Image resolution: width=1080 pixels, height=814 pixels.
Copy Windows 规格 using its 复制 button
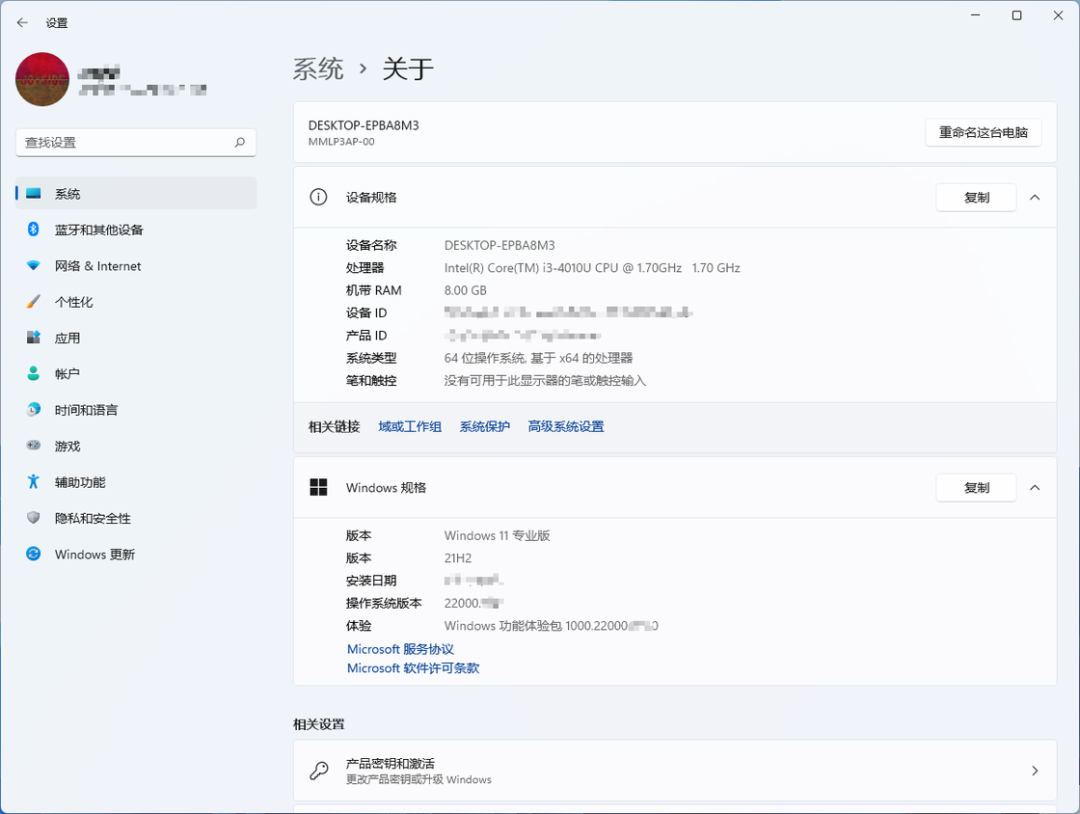click(x=976, y=488)
